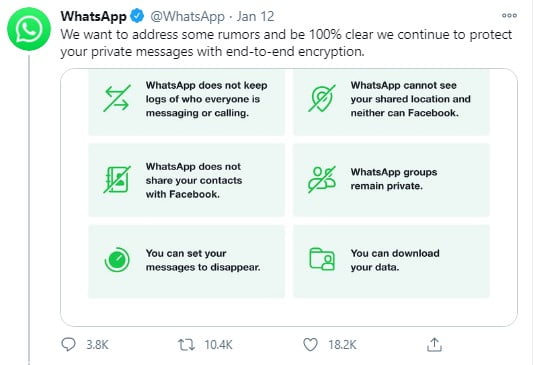Viewport: 535px width, 365px height.
Task: Click the 10.4K retweets count
Action: tap(218, 345)
